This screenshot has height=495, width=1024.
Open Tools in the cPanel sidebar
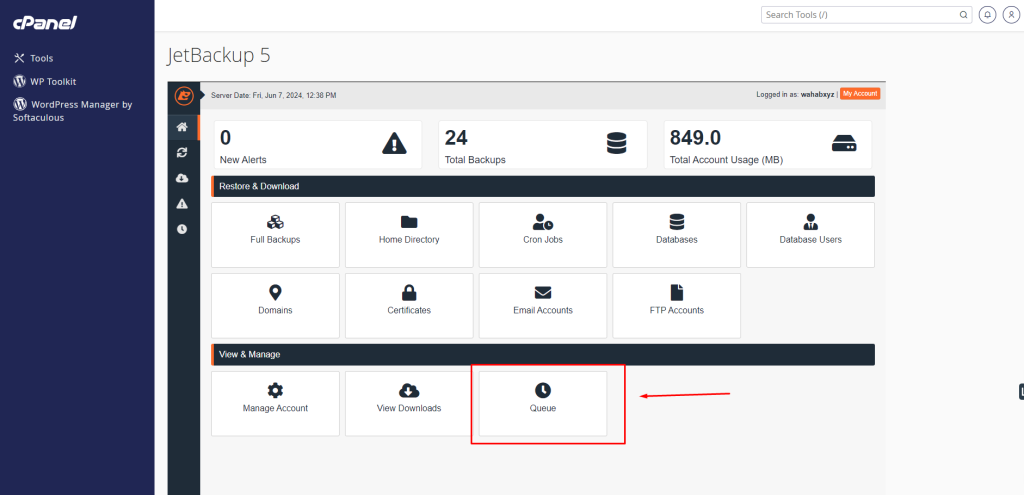tap(41, 59)
